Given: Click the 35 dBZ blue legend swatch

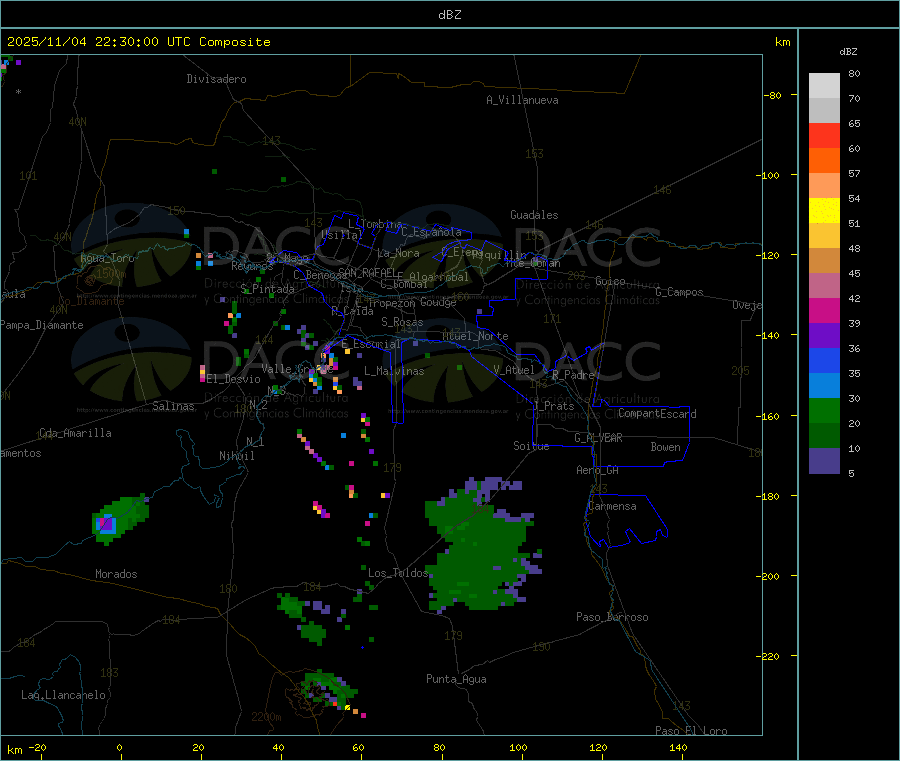Looking at the screenshot, I should coord(824,360).
